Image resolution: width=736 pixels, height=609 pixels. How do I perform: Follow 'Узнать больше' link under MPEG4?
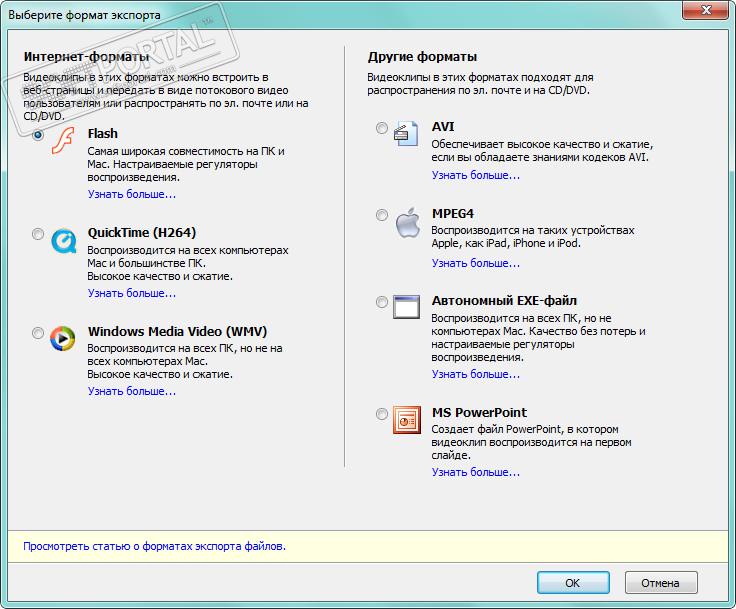click(x=476, y=263)
